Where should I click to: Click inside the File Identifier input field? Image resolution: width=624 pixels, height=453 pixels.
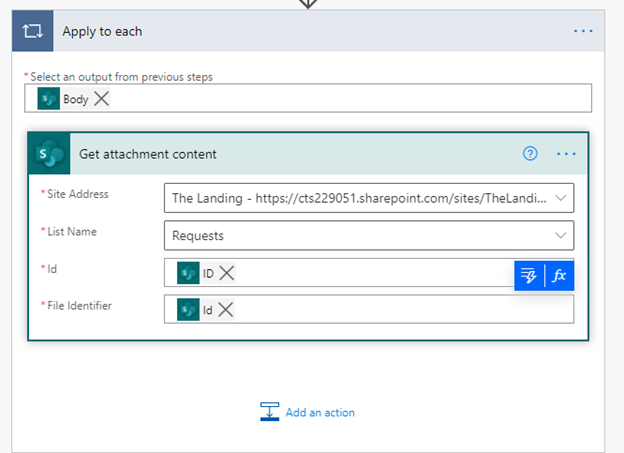coord(369,309)
